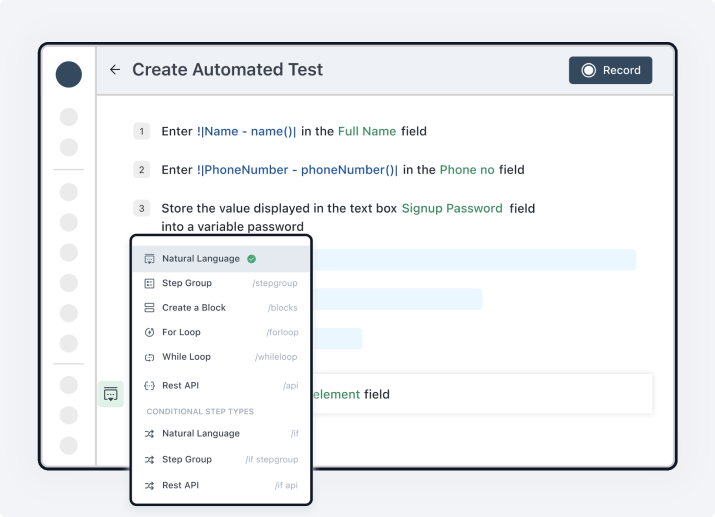Select conditional Rest API /if api option

tap(180, 485)
